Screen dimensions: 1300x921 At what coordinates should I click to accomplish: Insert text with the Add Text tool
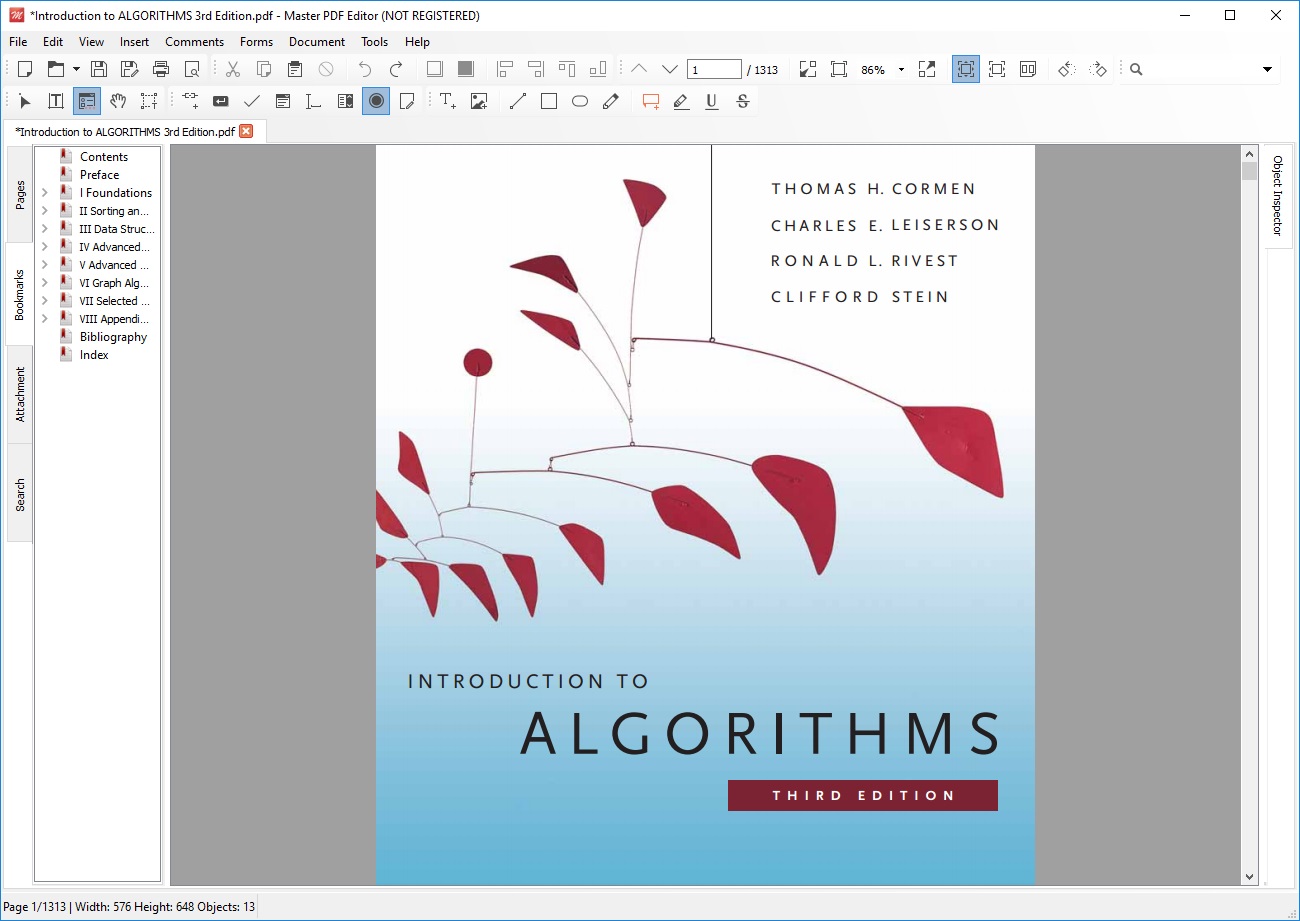pyautogui.click(x=448, y=101)
